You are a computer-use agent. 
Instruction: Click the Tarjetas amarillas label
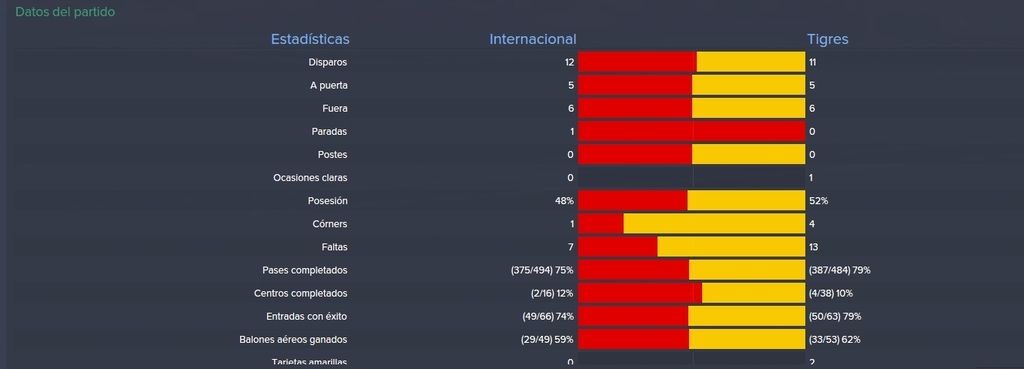pyautogui.click(x=310, y=362)
